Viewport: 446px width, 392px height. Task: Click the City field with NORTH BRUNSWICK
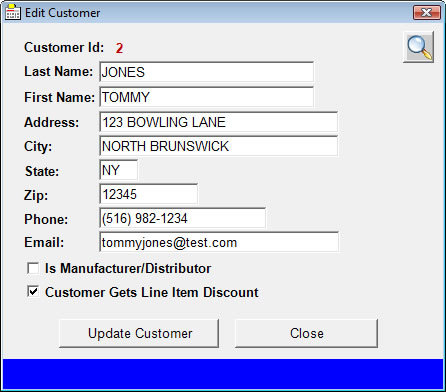tap(218, 146)
